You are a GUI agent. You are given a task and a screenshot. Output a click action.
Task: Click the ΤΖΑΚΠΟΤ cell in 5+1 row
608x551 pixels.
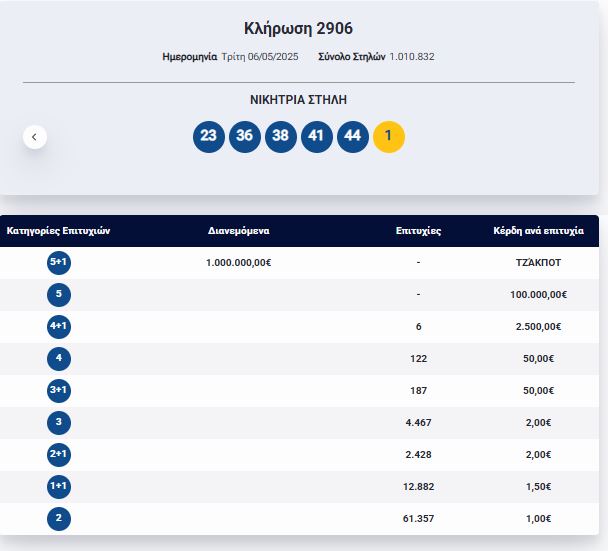(538, 263)
